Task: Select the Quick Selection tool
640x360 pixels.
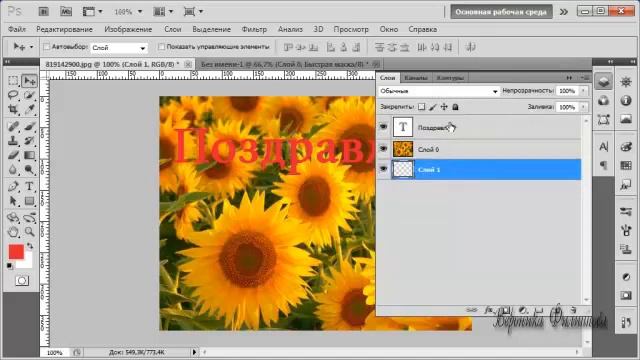Action: tap(29, 95)
